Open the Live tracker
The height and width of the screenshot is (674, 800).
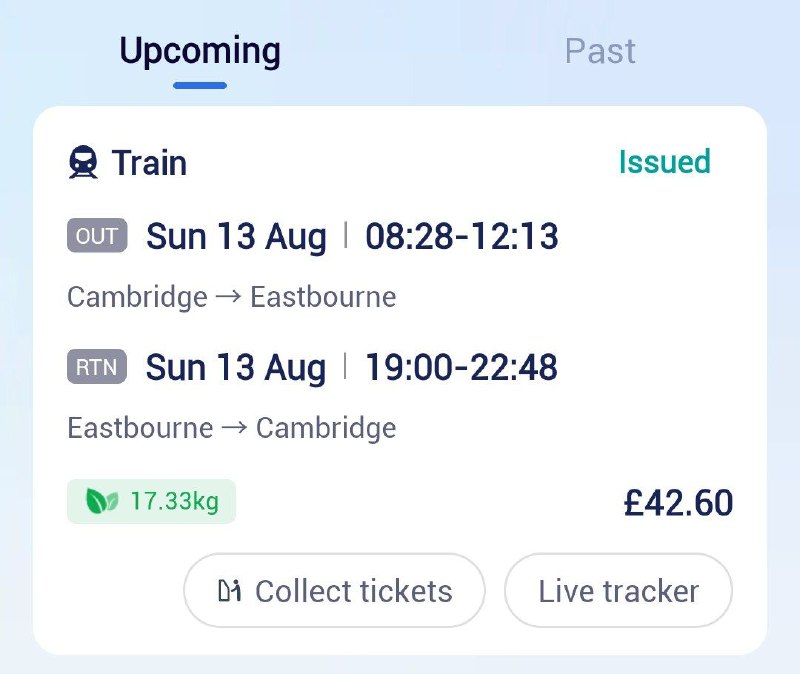[x=618, y=591]
